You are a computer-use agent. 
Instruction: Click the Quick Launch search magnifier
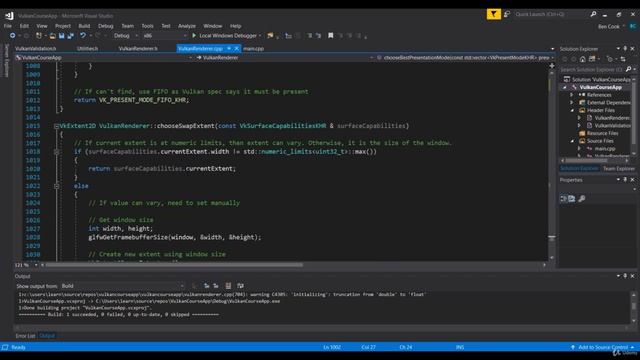(593, 14)
